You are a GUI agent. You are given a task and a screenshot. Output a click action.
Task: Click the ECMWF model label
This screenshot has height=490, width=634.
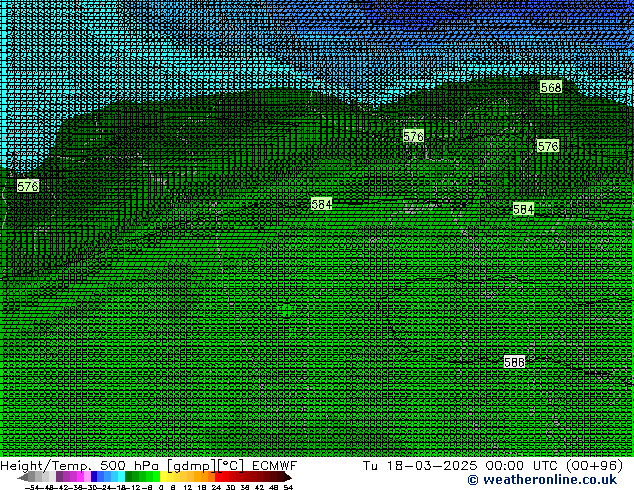tap(273, 466)
